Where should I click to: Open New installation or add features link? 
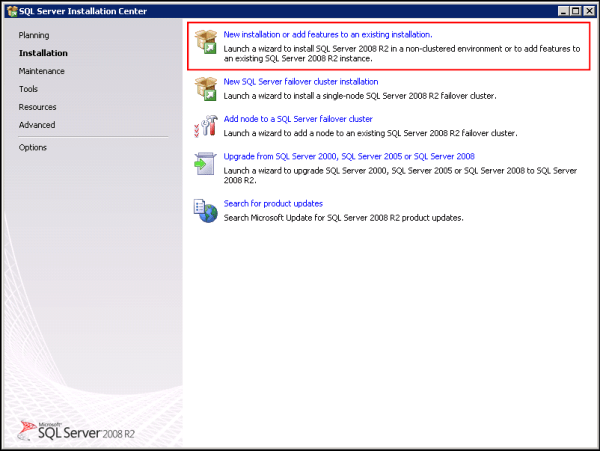click(x=328, y=34)
